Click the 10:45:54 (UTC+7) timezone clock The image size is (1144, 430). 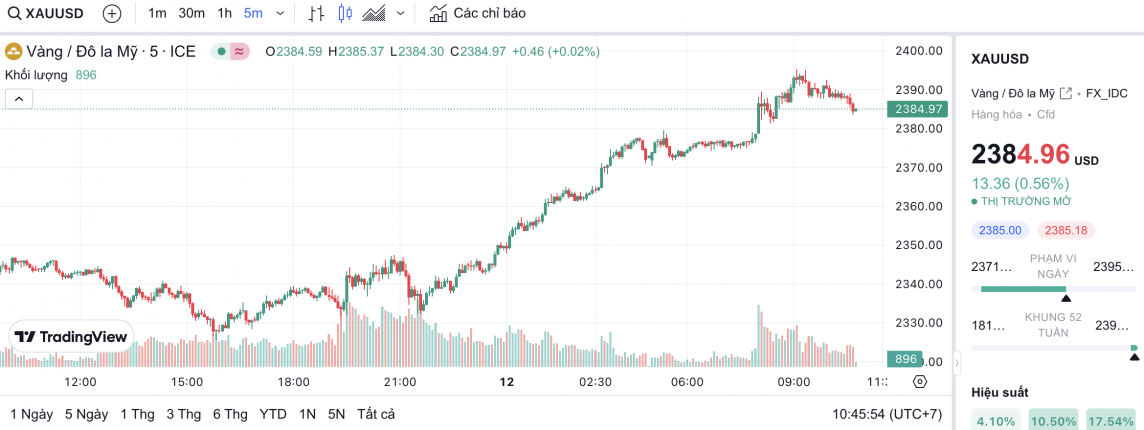pyautogui.click(x=887, y=414)
